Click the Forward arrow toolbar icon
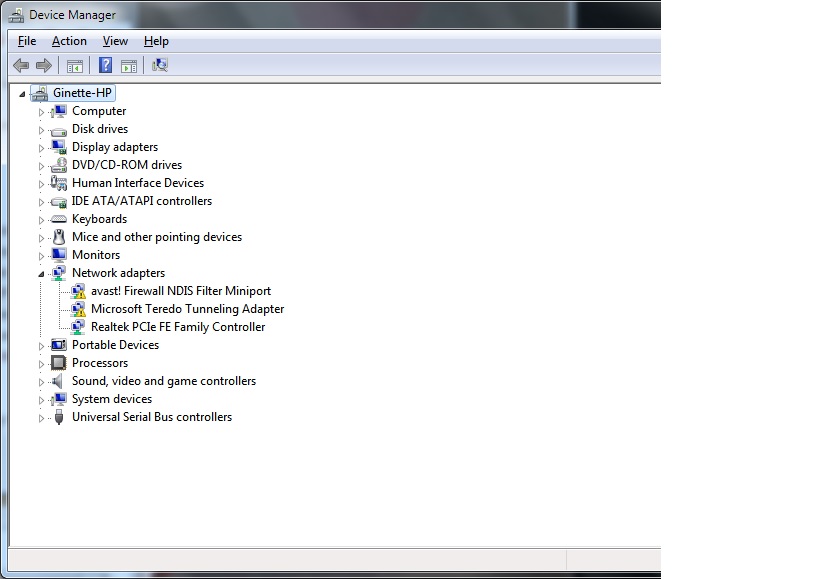819x579 pixels. tap(44, 65)
